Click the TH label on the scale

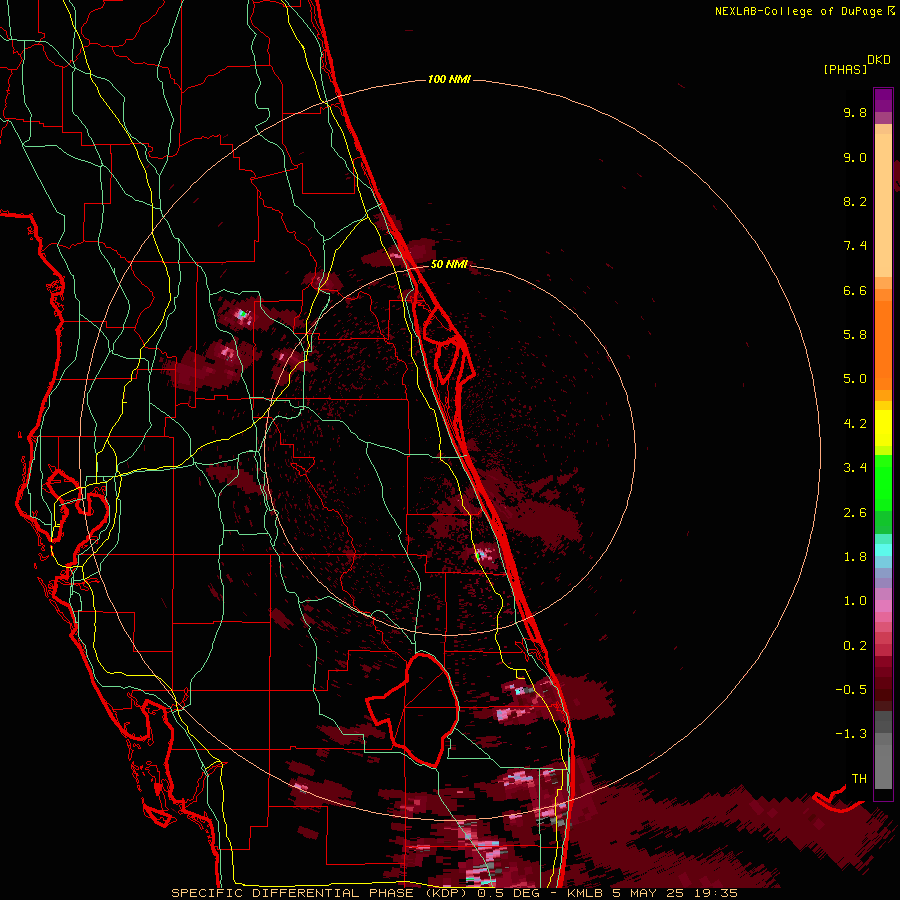[859, 779]
